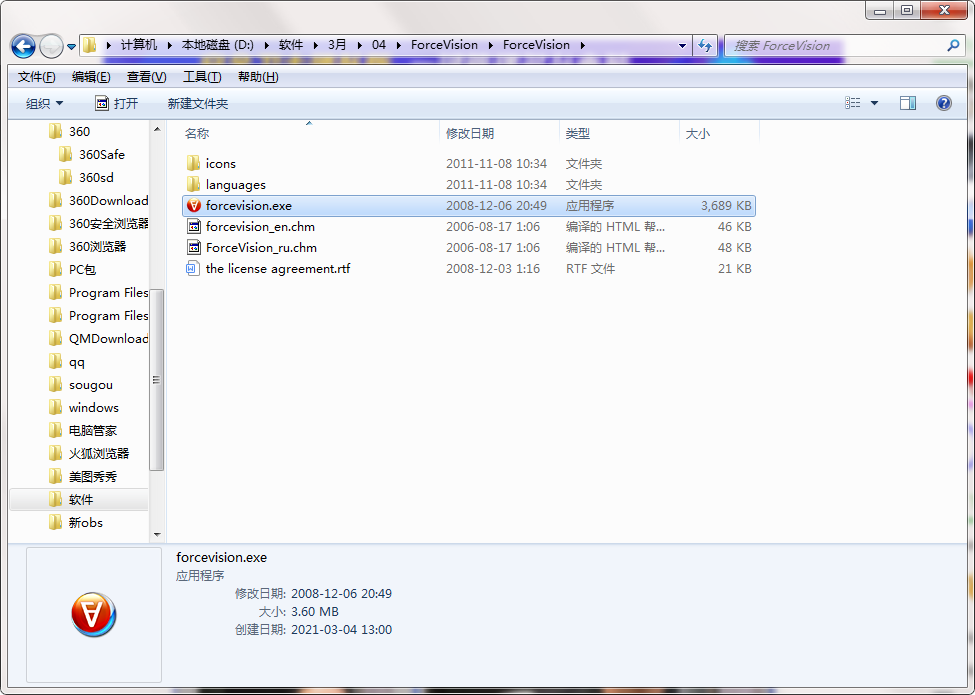The height and width of the screenshot is (695, 975).
Task: Click the 打开 toolbar button
Action: pyautogui.click(x=116, y=104)
